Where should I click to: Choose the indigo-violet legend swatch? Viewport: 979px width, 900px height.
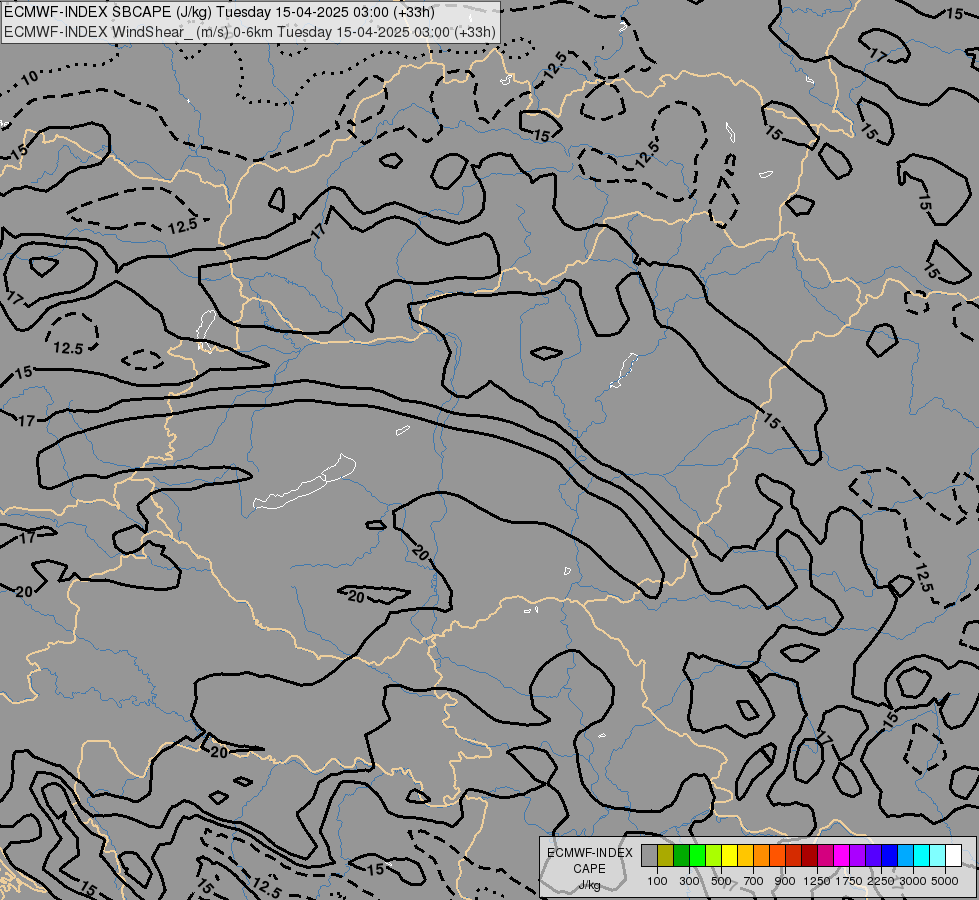pos(873,856)
